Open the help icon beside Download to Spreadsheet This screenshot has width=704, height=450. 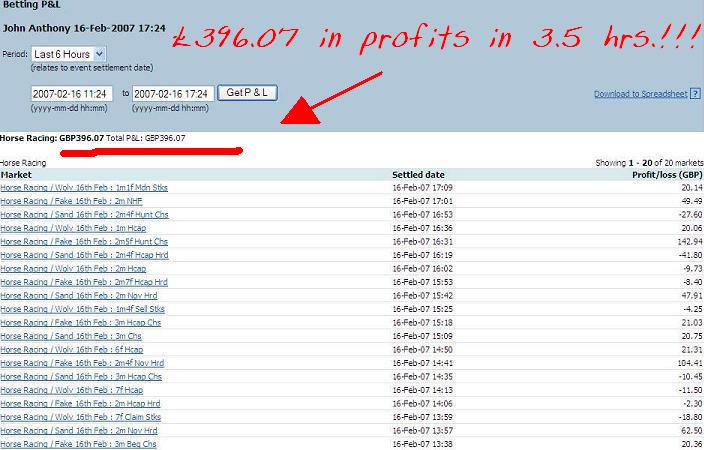(x=695, y=93)
